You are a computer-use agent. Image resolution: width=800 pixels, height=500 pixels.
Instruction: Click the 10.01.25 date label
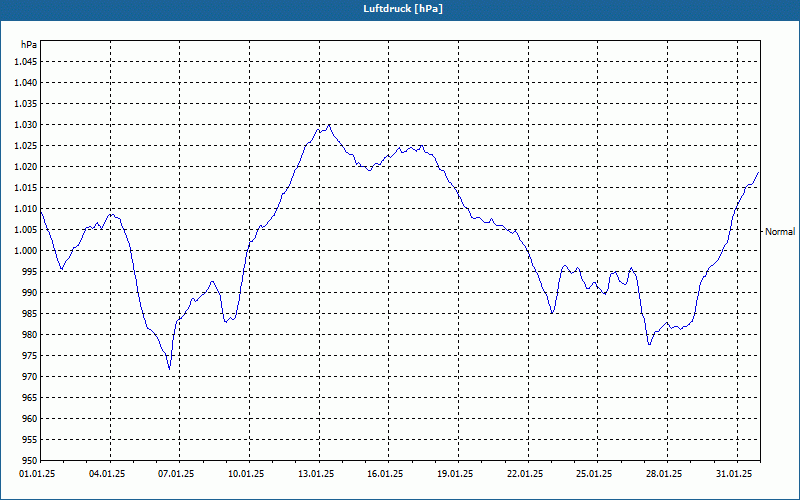click(246, 474)
